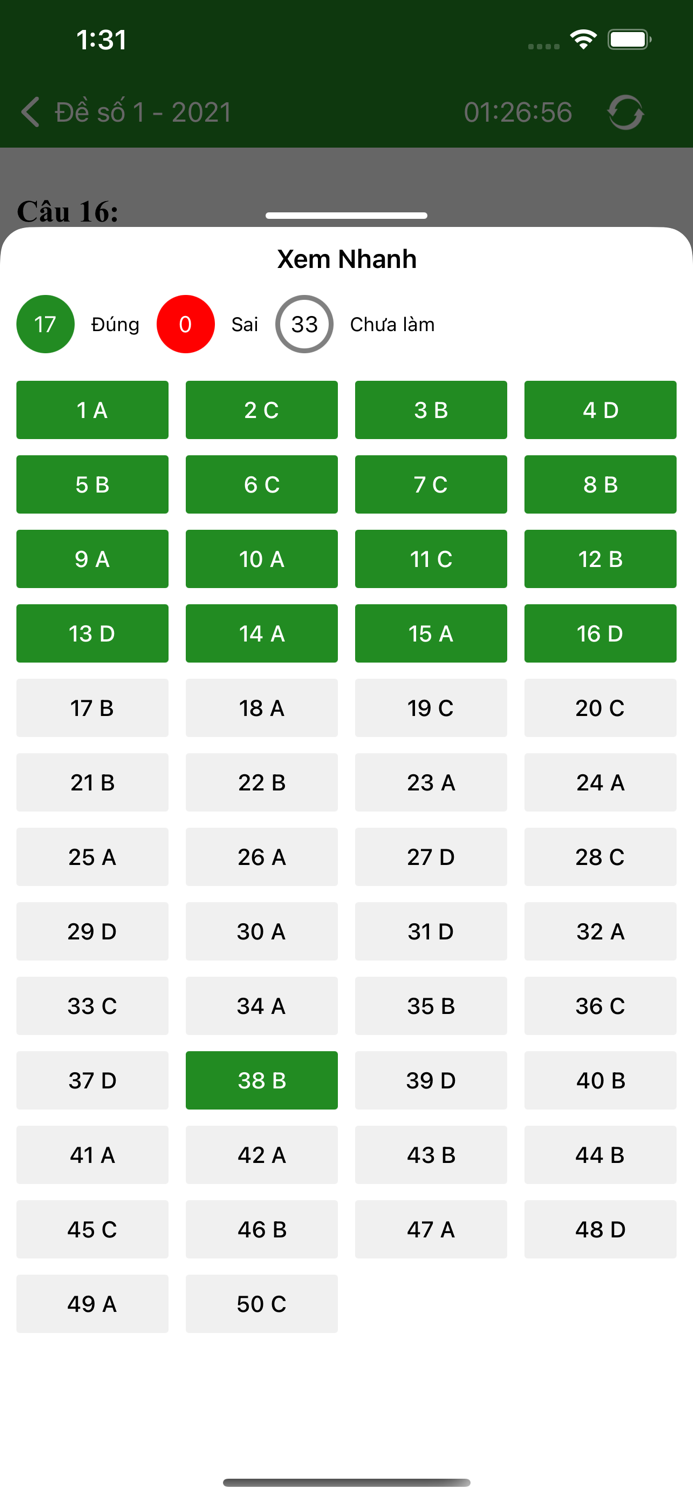Tap the red wrong-count circle 0

click(x=185, y=324)
